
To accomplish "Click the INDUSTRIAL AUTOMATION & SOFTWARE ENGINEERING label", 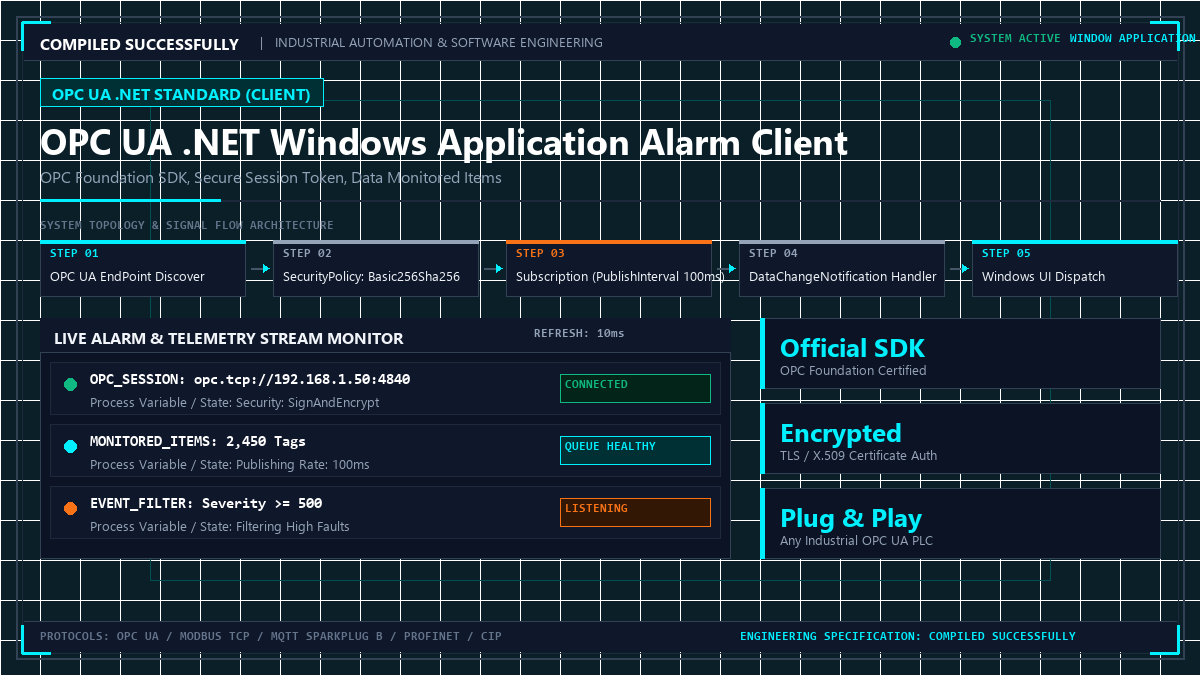I will pyautogui.click(x=439, y=43).
